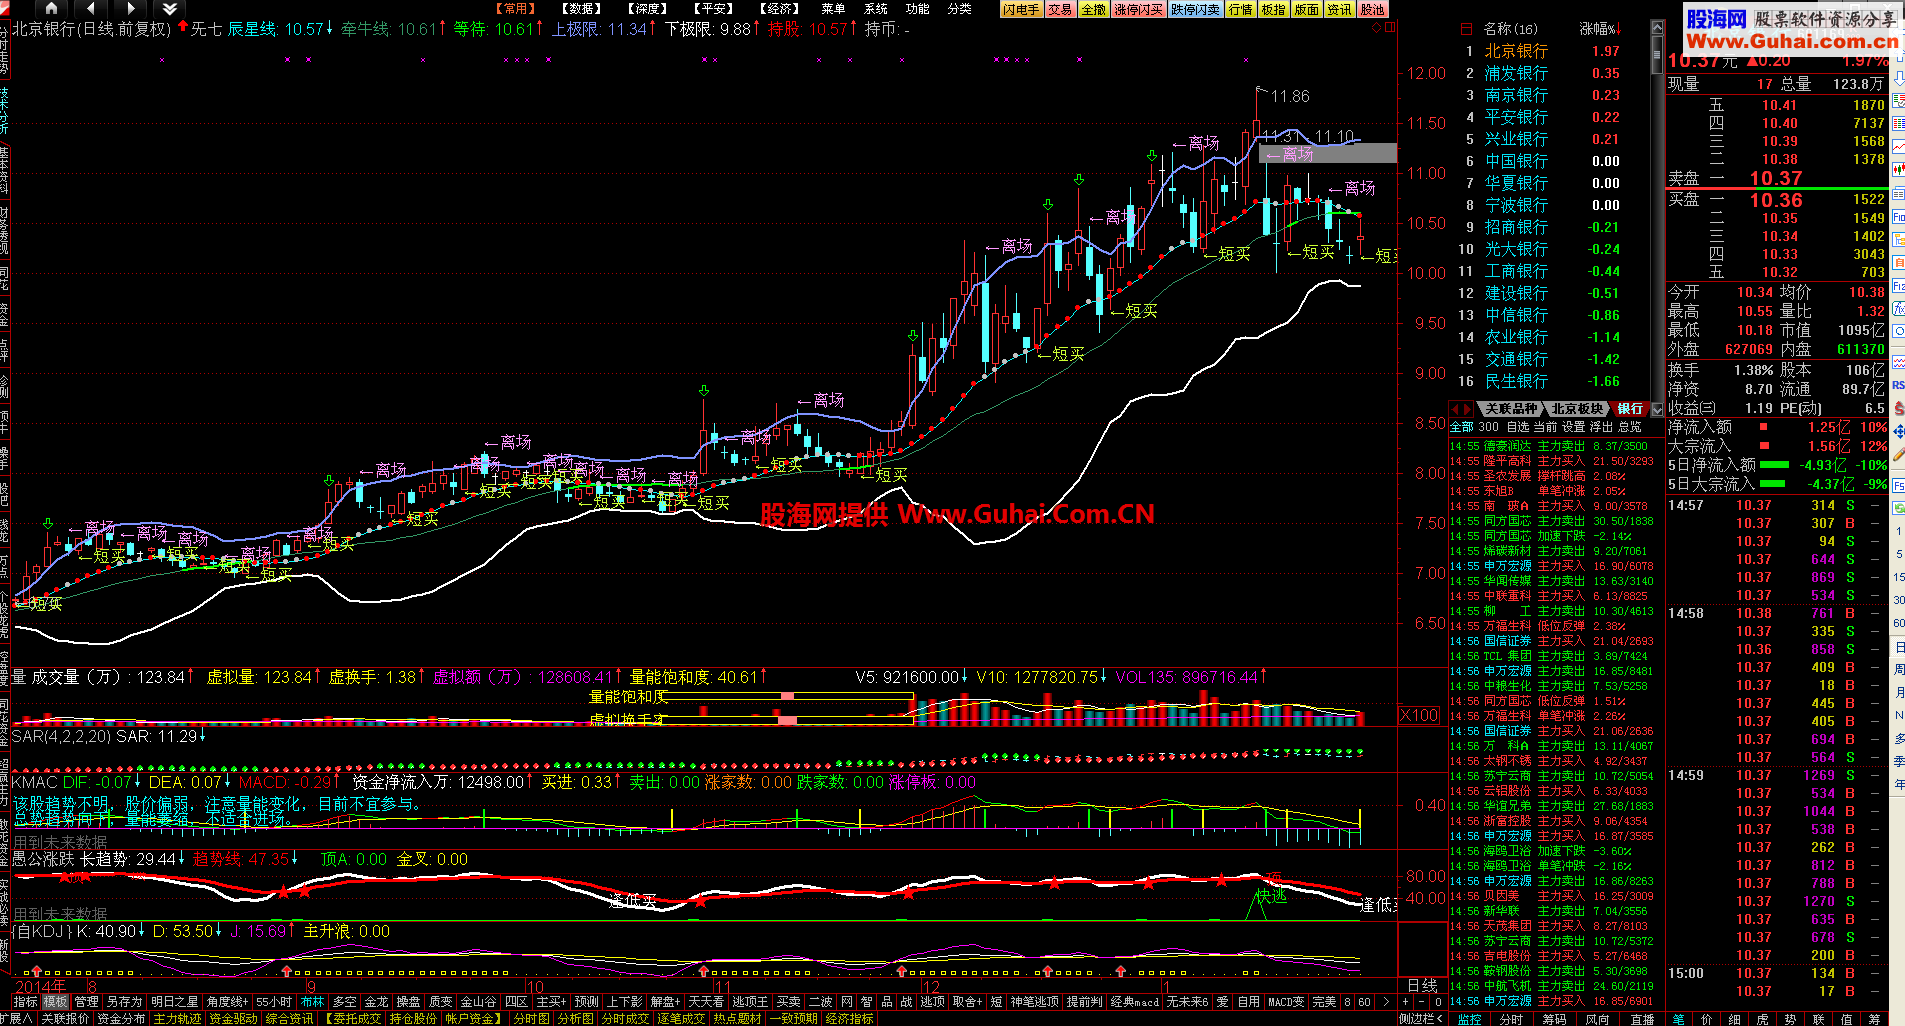The image size is (1905, 1026).
Task: Open the 系统 menu
Action: (x=875, y=9)
